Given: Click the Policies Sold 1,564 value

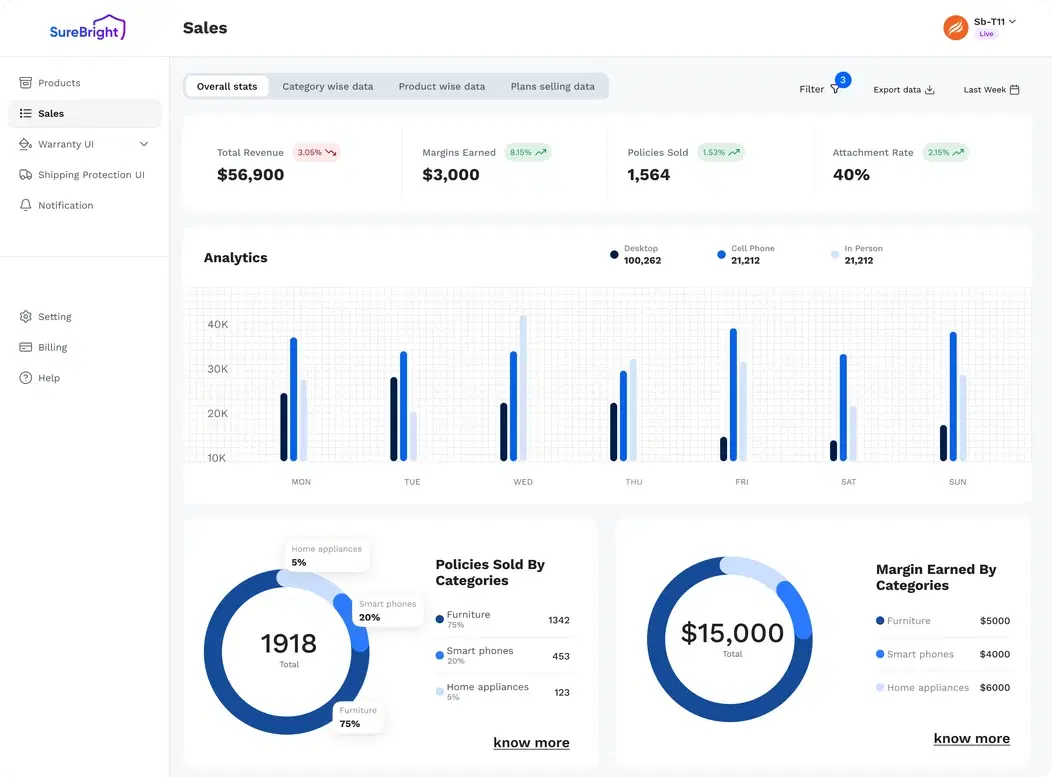Looking at the screenshot, I should pyautogui.click(x=648, y=174).
